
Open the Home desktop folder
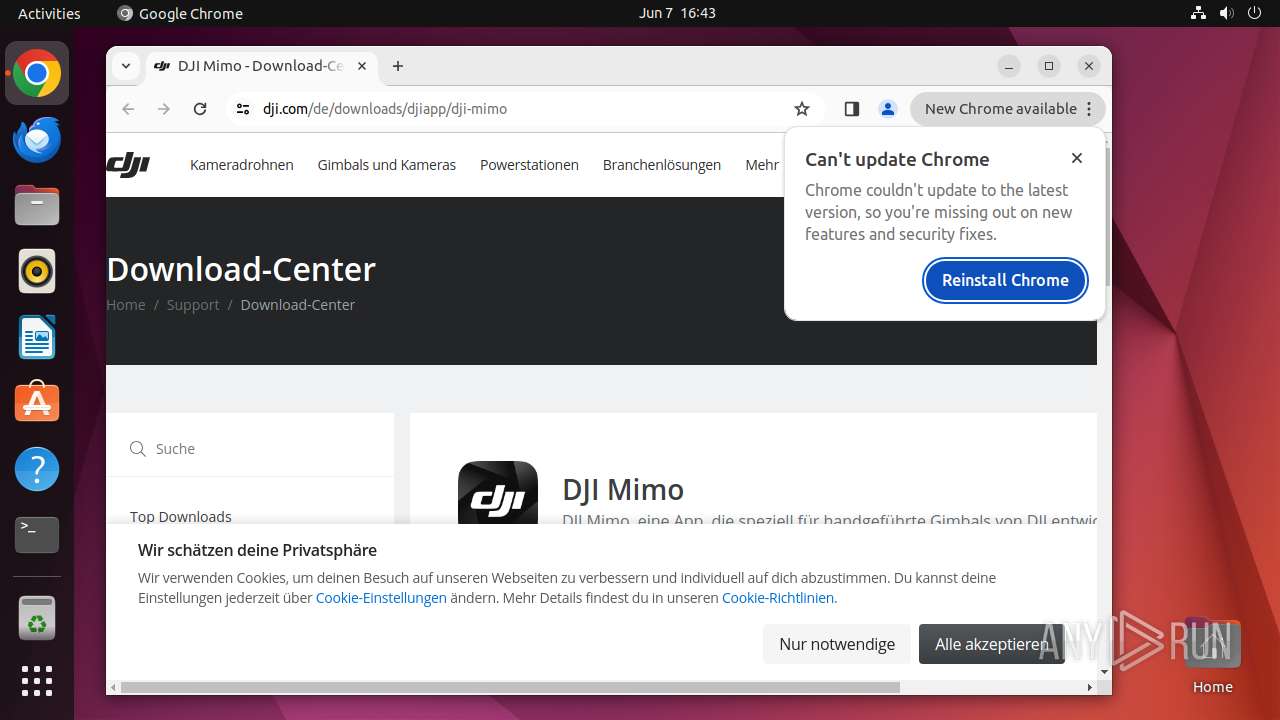[x=1212, y=656]
